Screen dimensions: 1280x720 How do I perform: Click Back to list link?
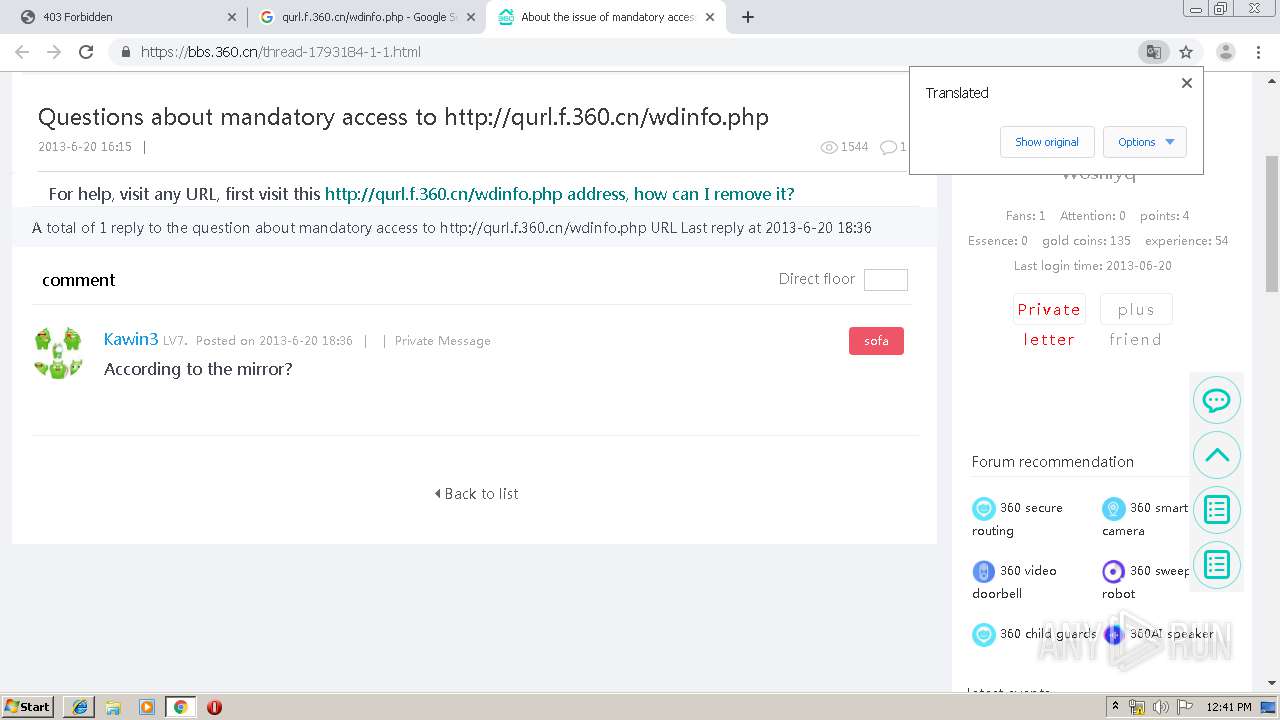click(x=477, y=494)
